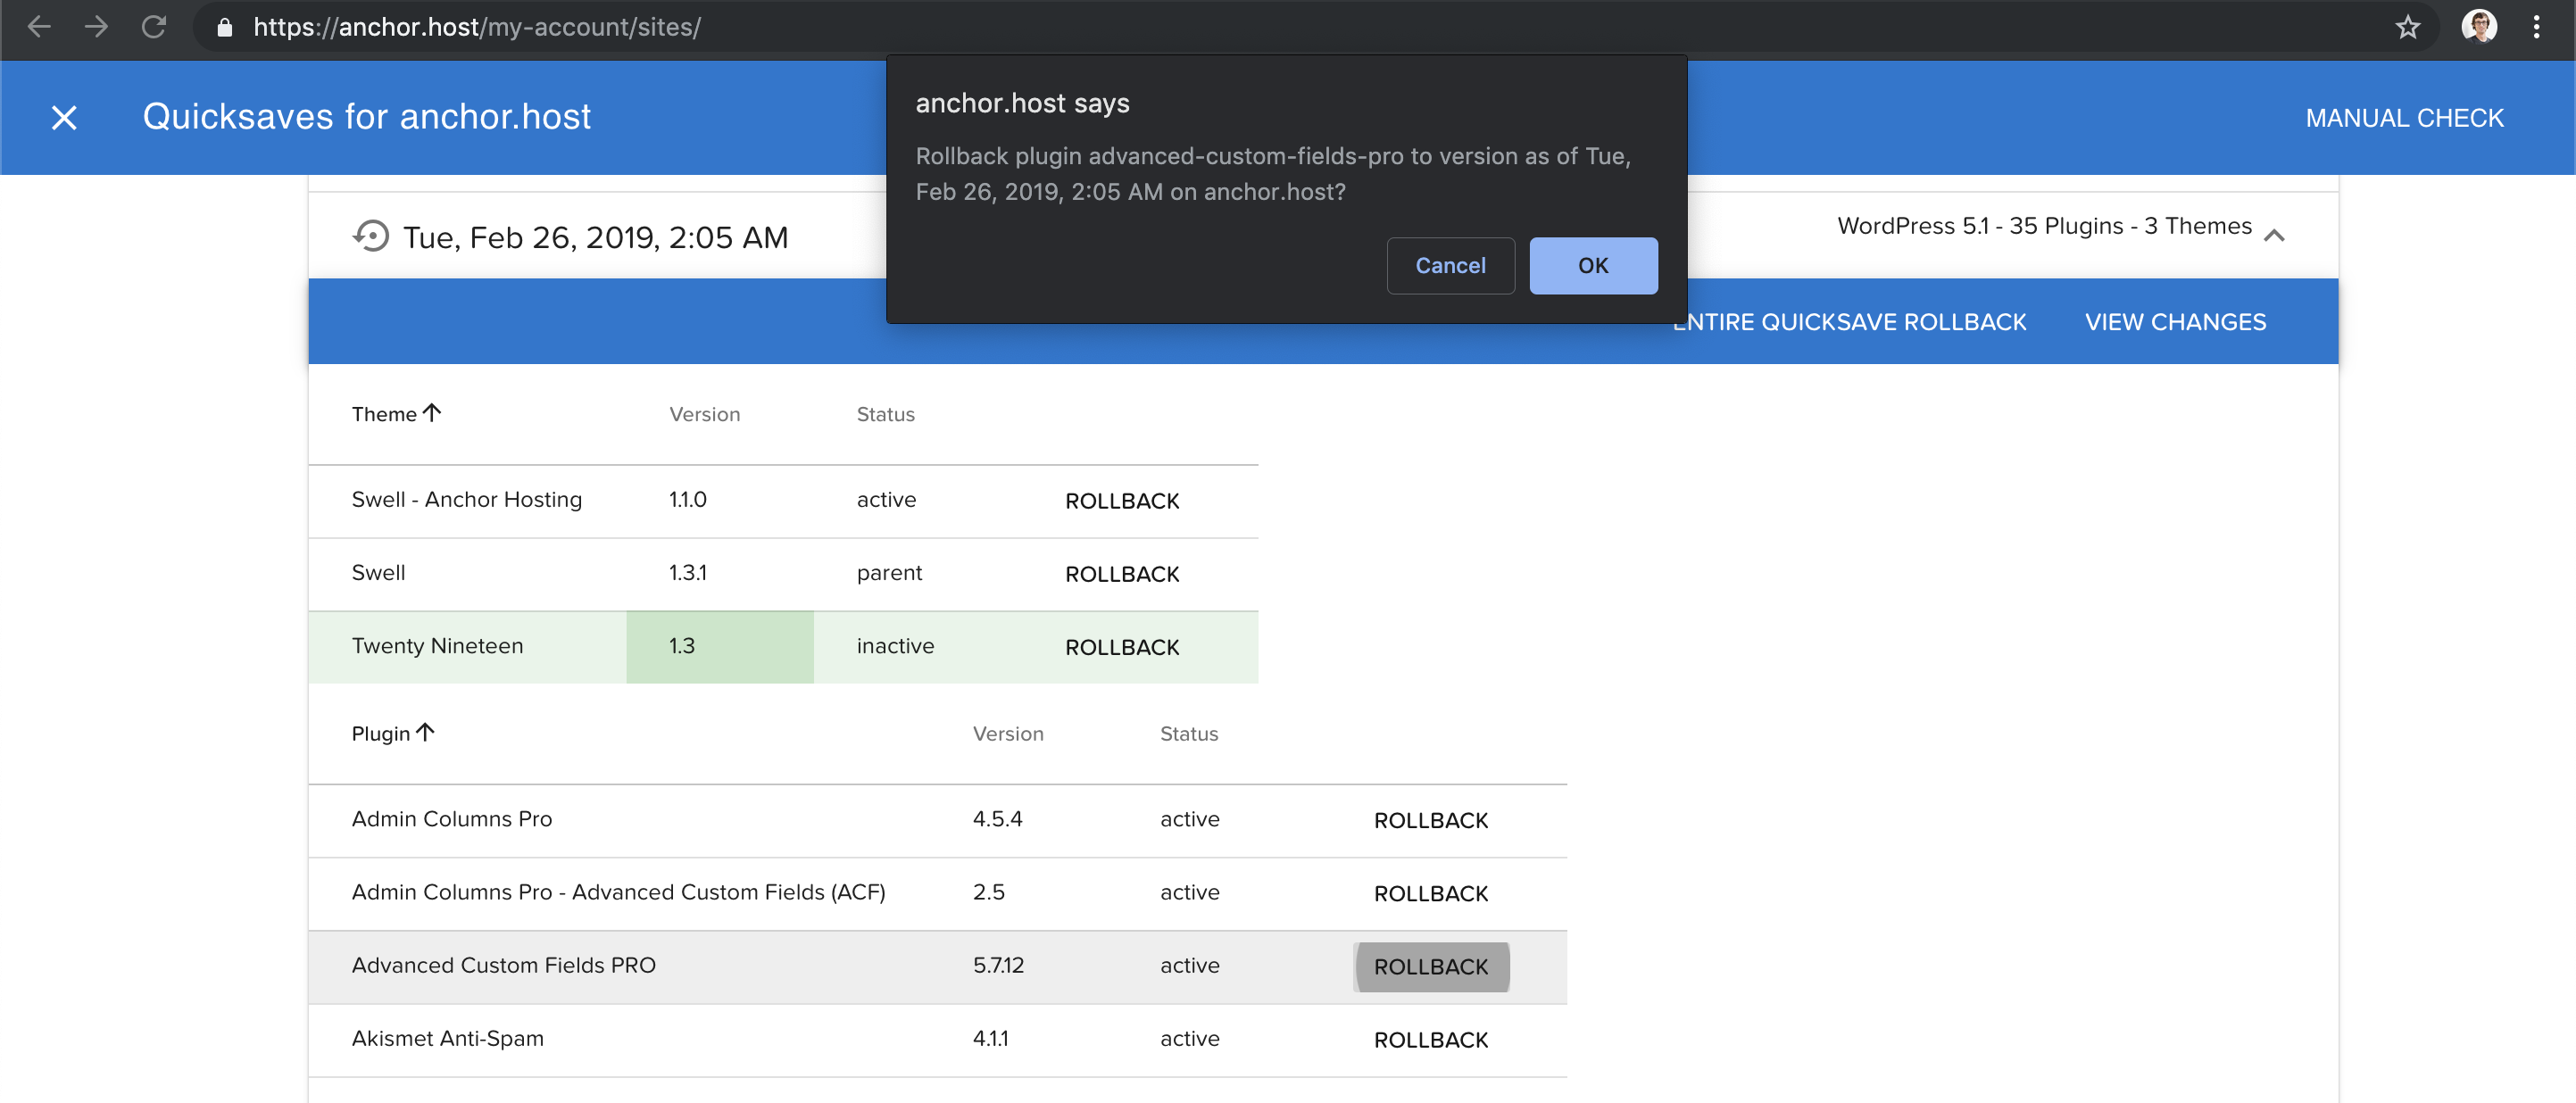Collapse the quicksave with chevron arrow
The height and width of the screenshot is (1103, 2576).
click(2274, 235)
